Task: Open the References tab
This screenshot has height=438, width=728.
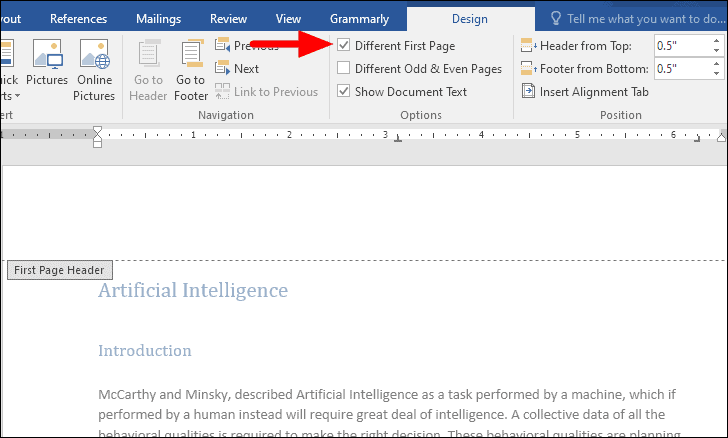Action: [x=78, y=19]
